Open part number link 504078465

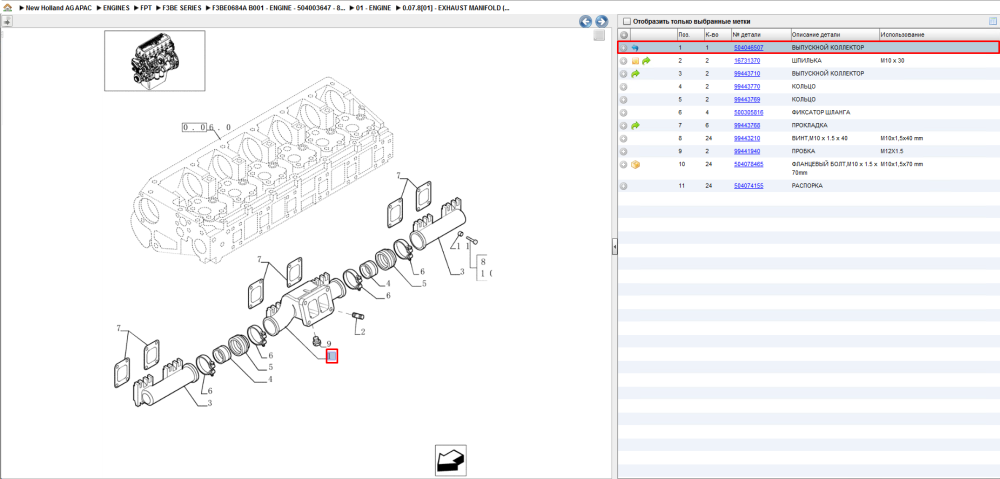(x=748, y=165)
